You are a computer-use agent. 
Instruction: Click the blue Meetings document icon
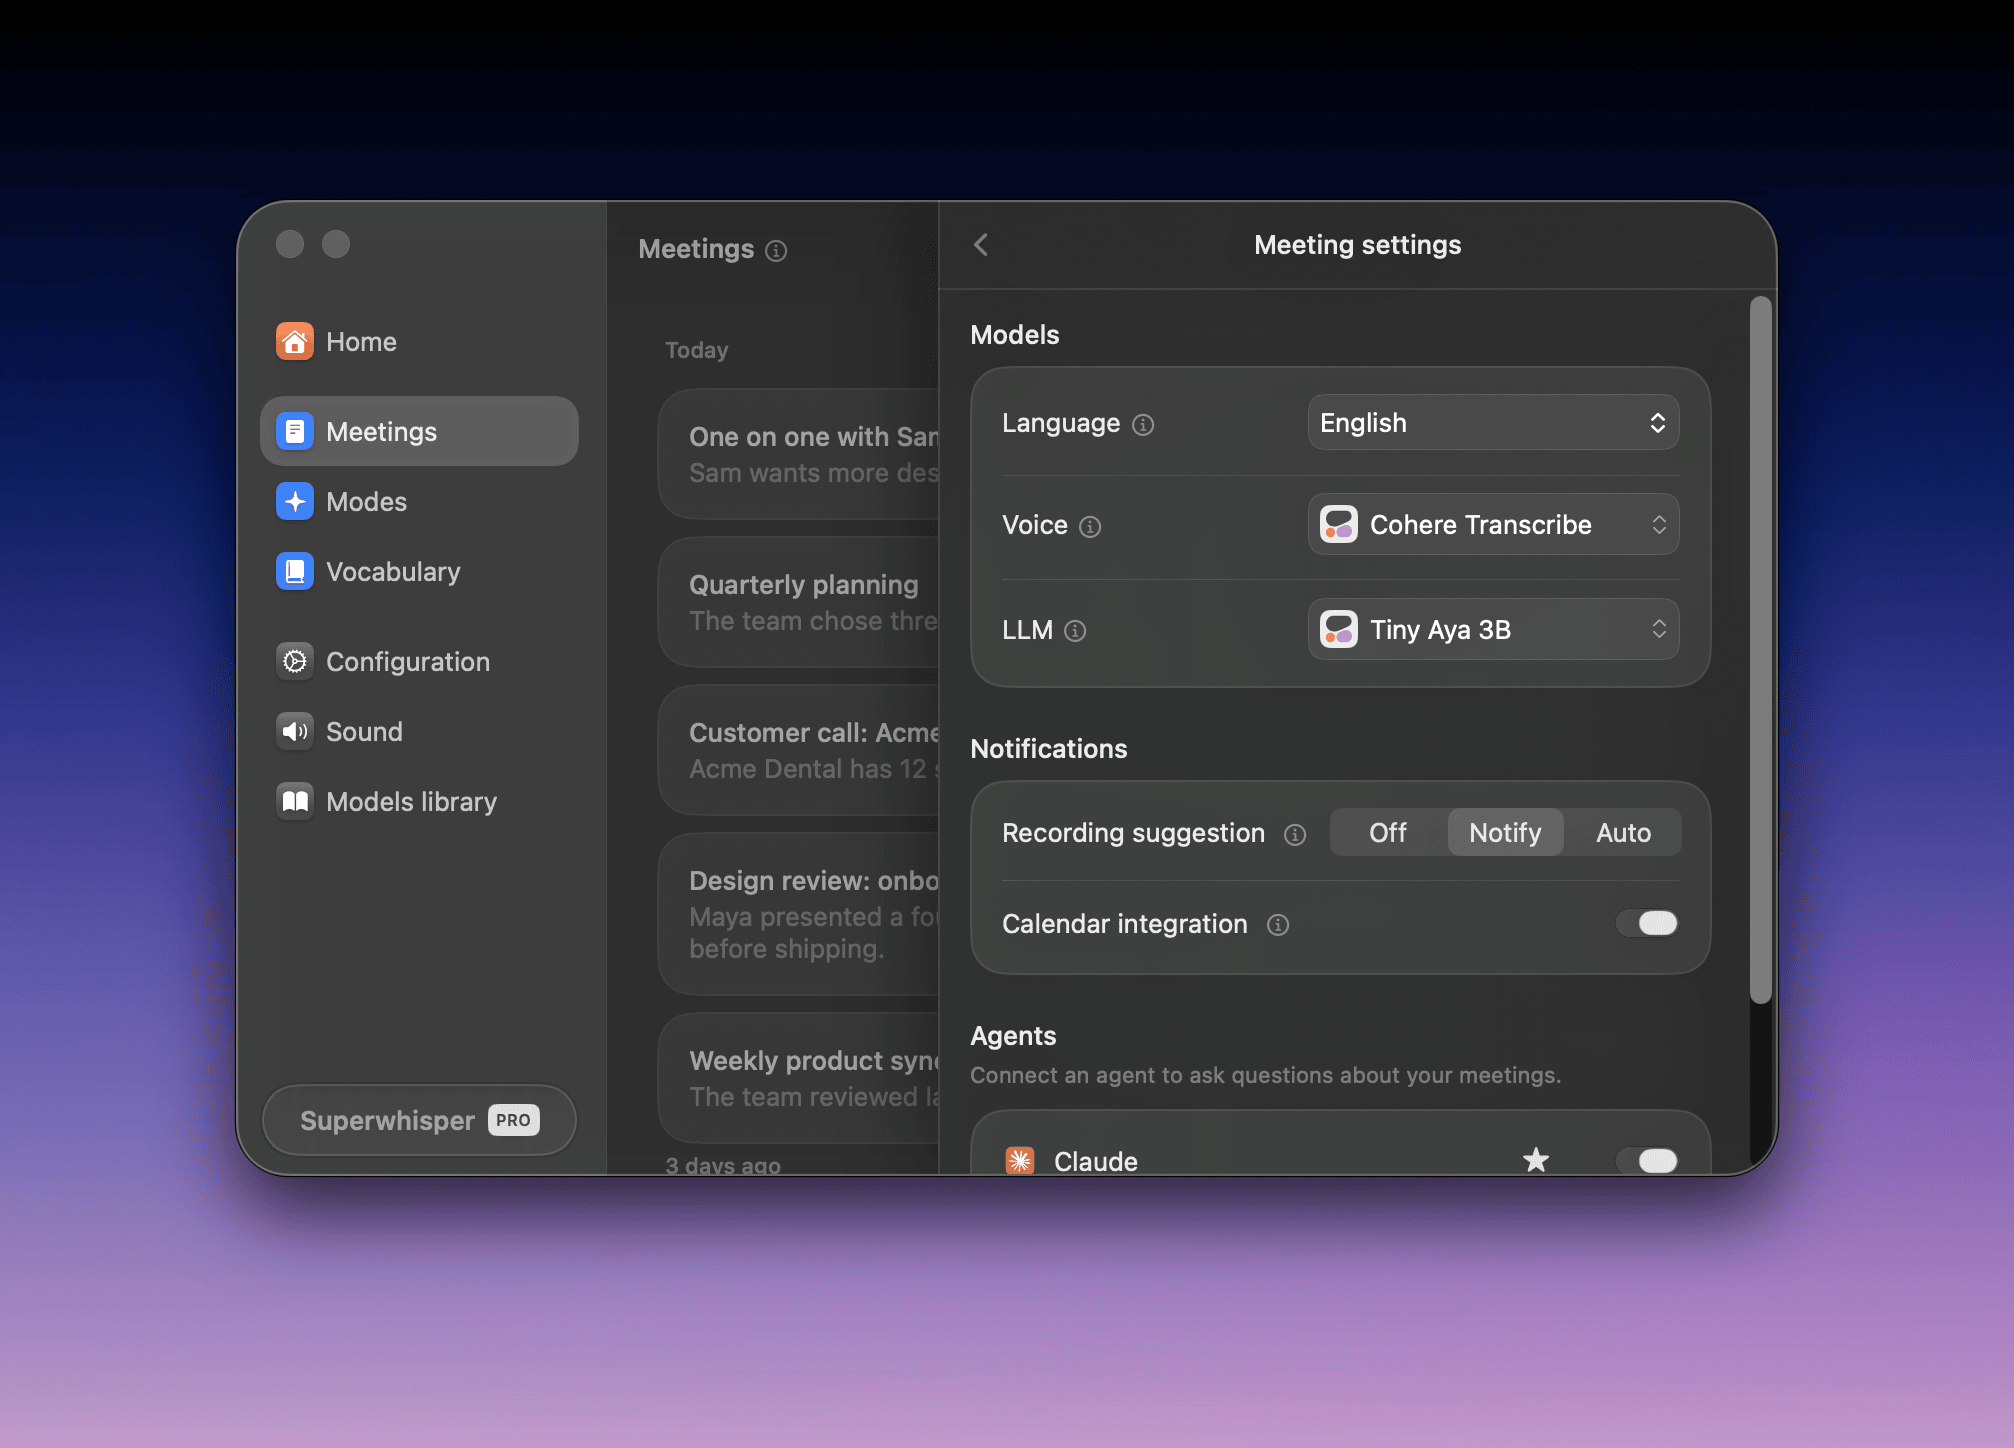coord(295,432)
